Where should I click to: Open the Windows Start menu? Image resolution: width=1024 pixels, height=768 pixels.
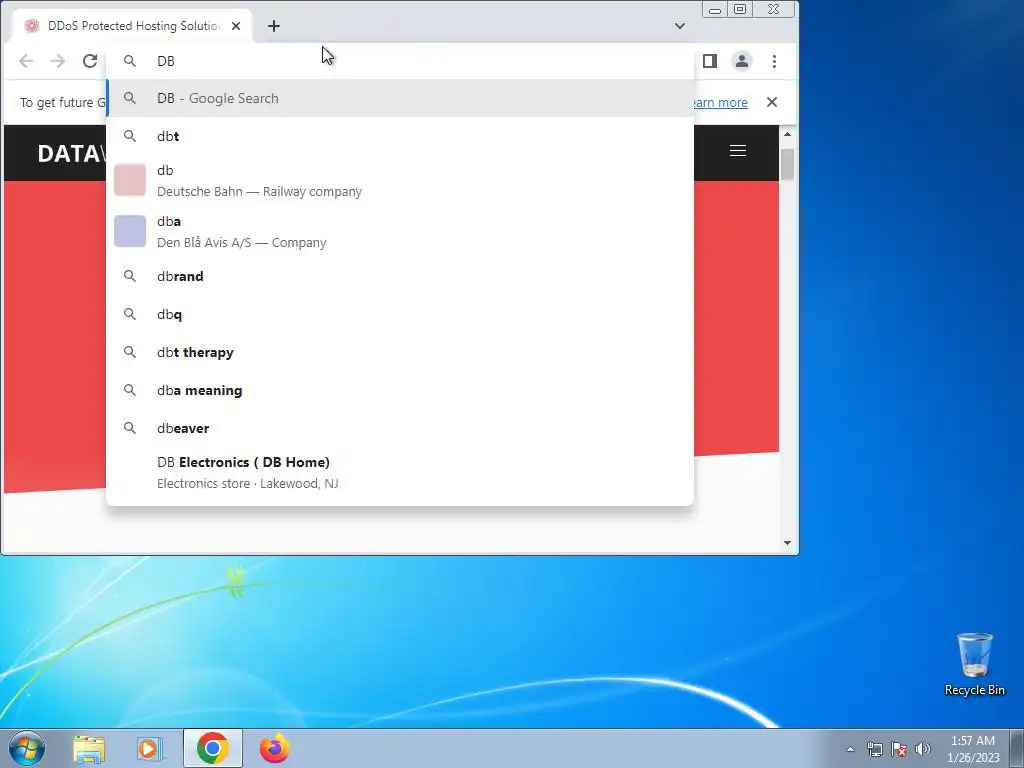click(27, 748)
